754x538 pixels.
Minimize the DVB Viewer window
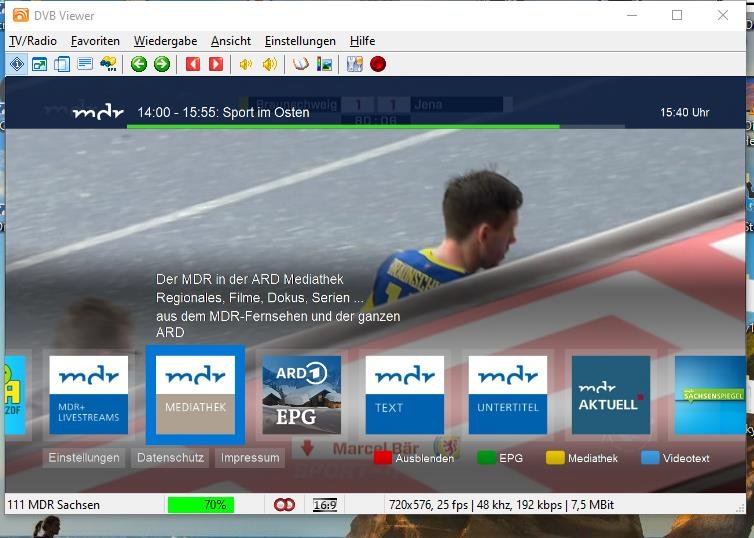(x=632, y=15)
